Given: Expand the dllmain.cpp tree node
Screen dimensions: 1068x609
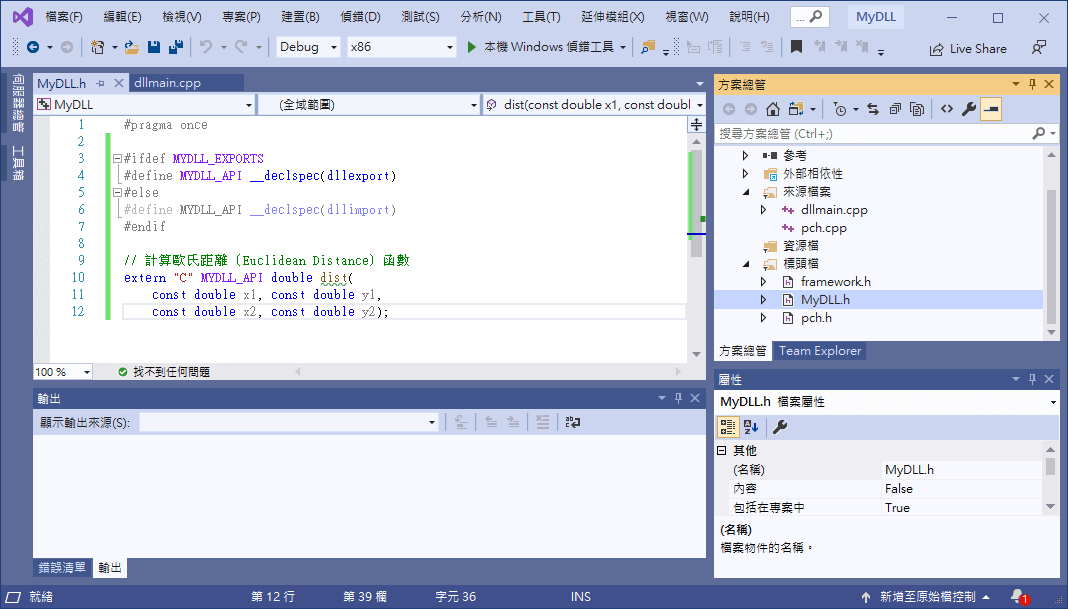Looking at the screenshot, I should (763, 210).
